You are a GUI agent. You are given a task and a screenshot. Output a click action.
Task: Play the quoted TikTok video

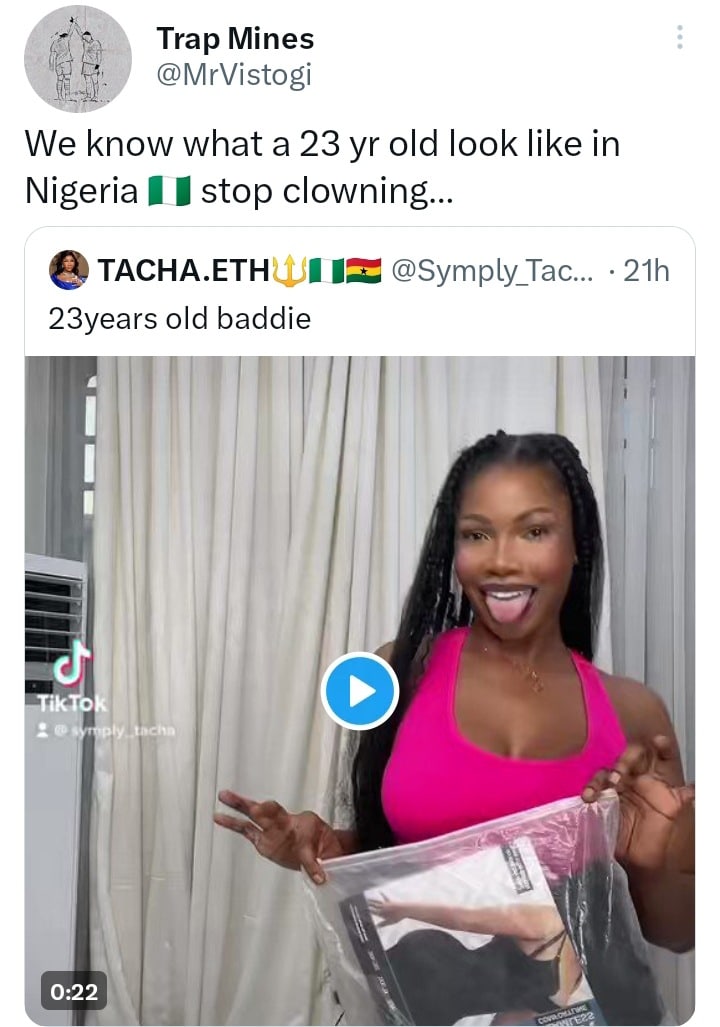pos(360,690)
